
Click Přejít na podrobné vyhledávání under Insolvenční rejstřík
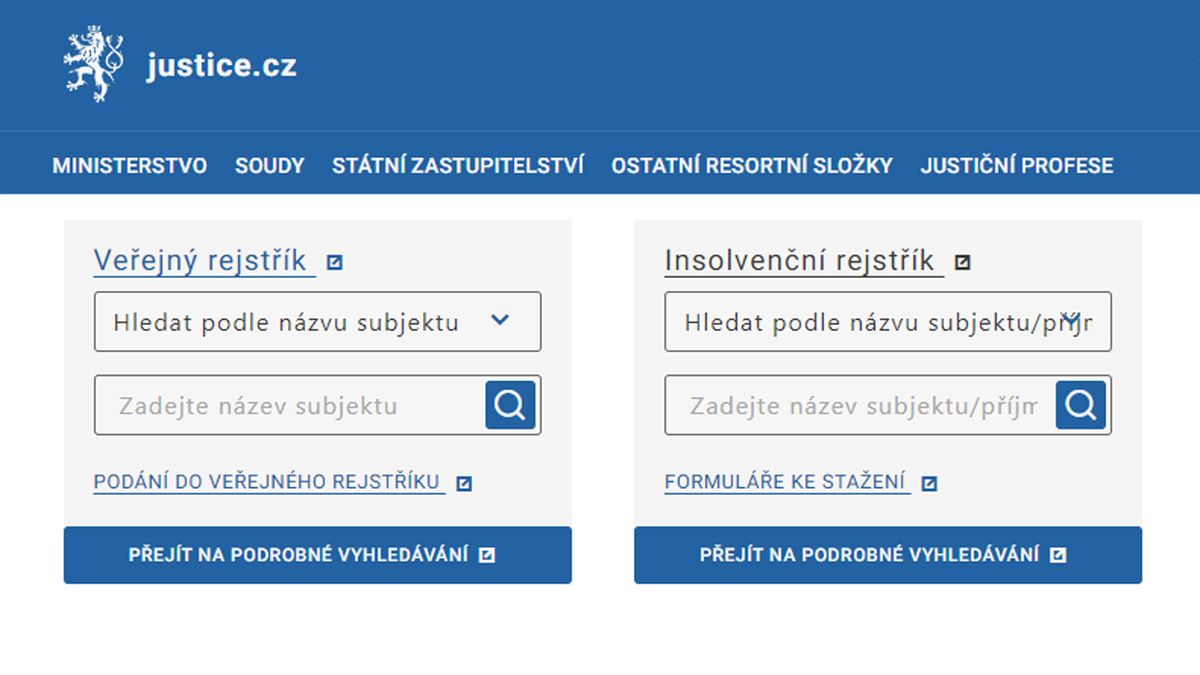888,555
